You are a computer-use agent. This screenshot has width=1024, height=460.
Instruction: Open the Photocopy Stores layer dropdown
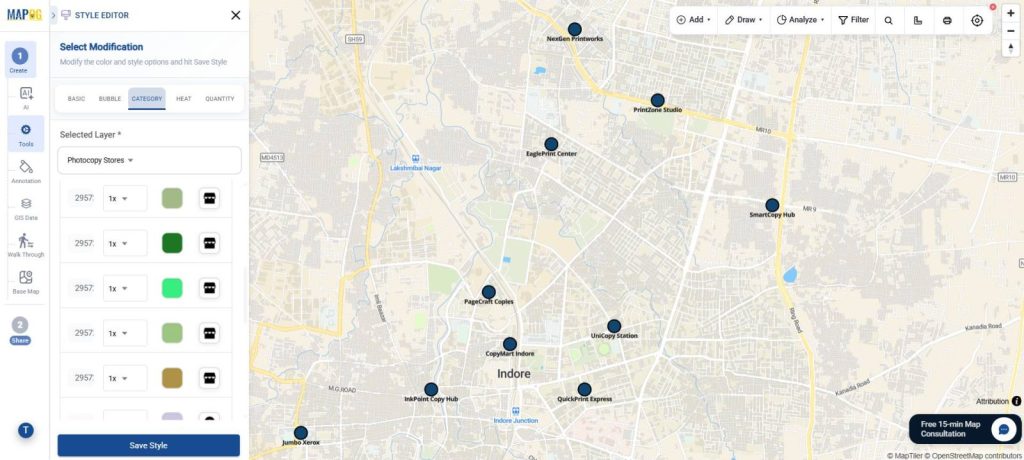(150, 160)
